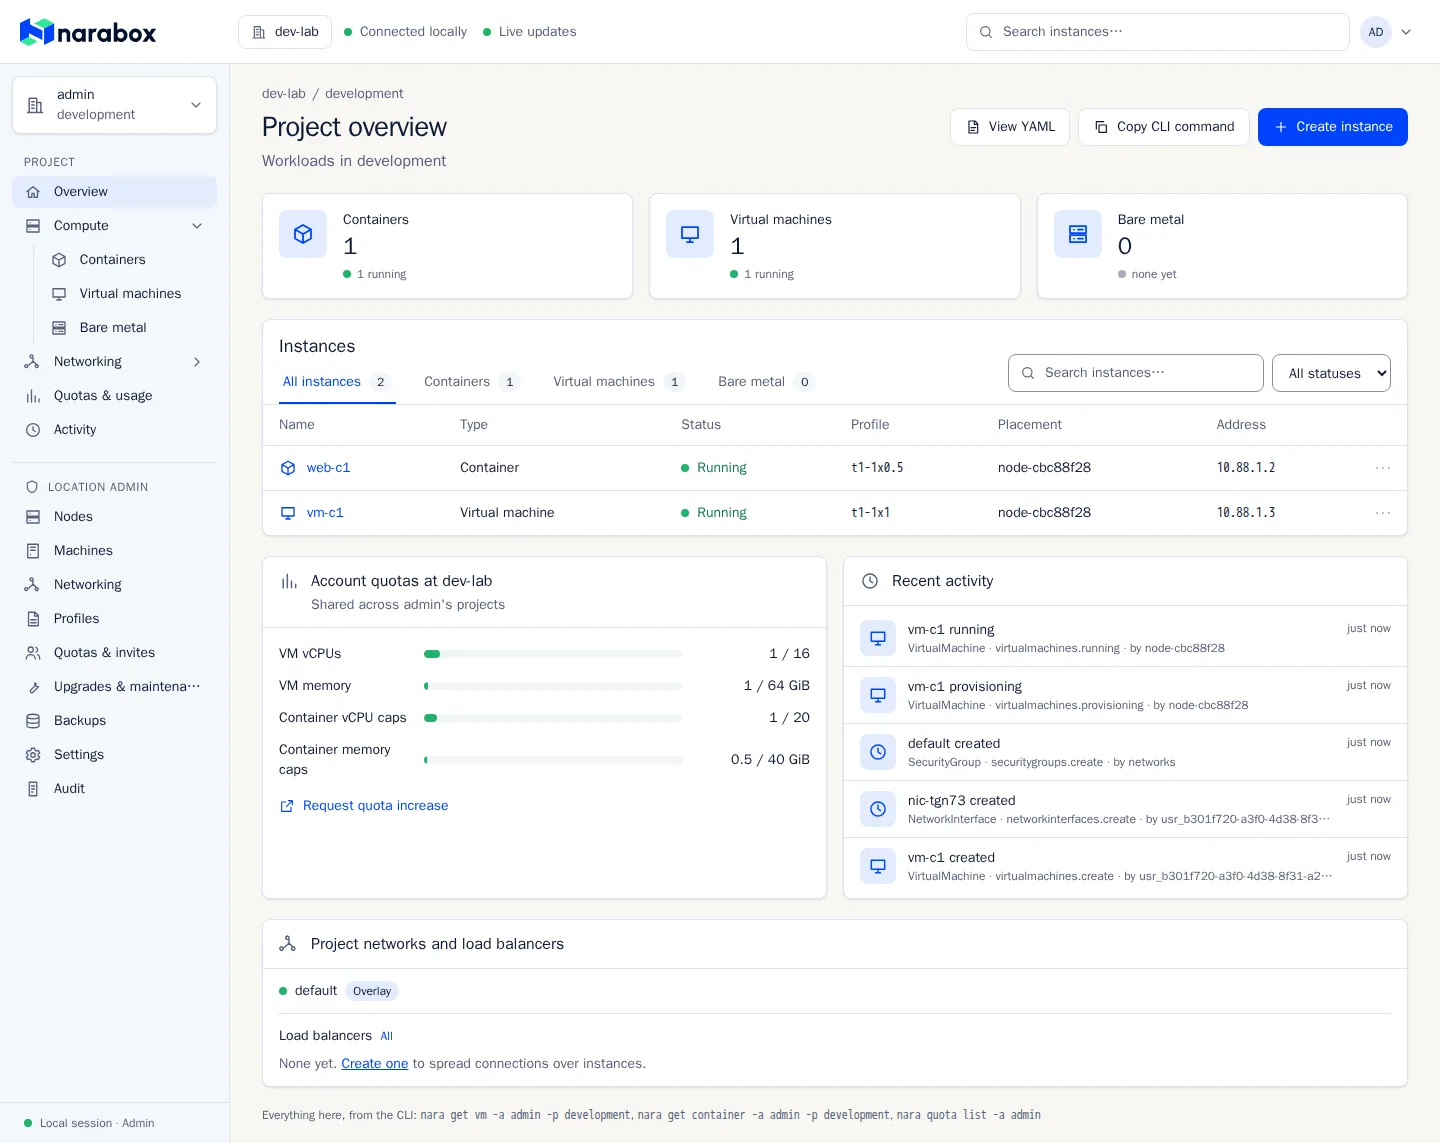Click the vm-c1 provisioning activity entry
The width and height of the screenshot is (1440, 1143).
[1125, 695]
